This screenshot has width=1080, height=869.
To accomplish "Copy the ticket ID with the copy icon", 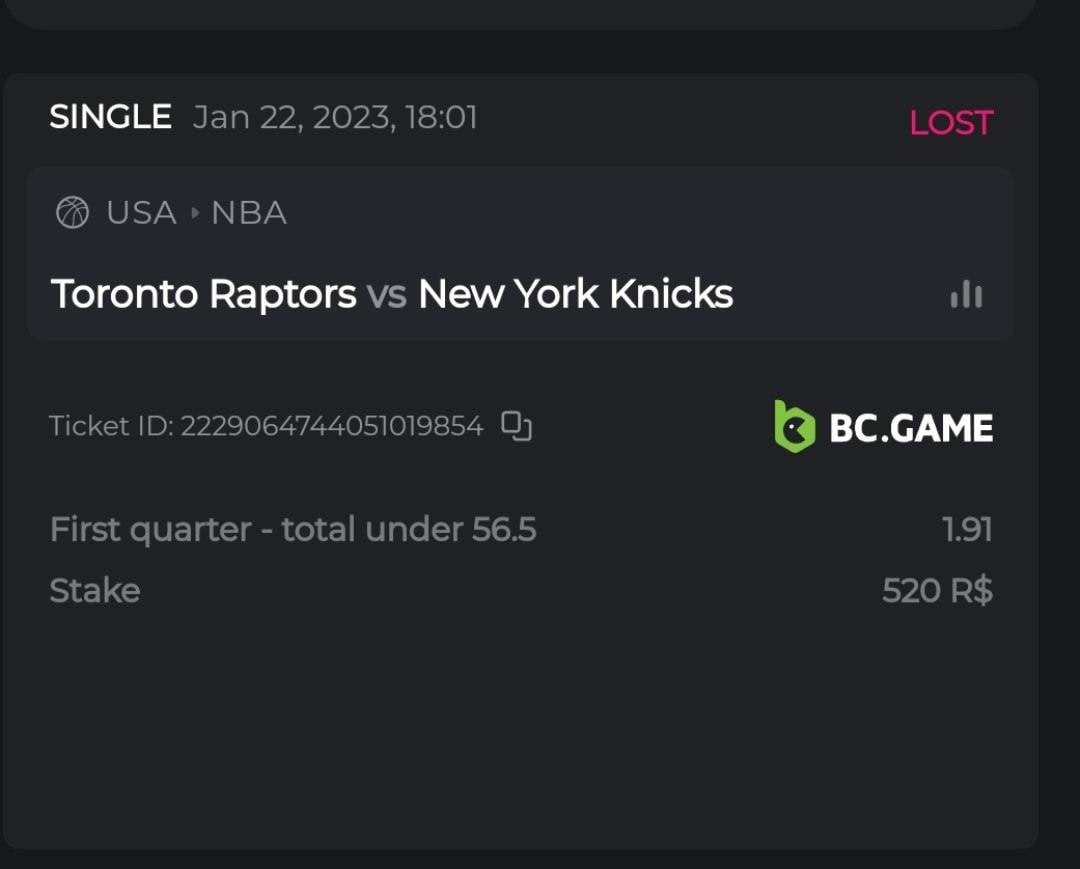I will (516, 426).
